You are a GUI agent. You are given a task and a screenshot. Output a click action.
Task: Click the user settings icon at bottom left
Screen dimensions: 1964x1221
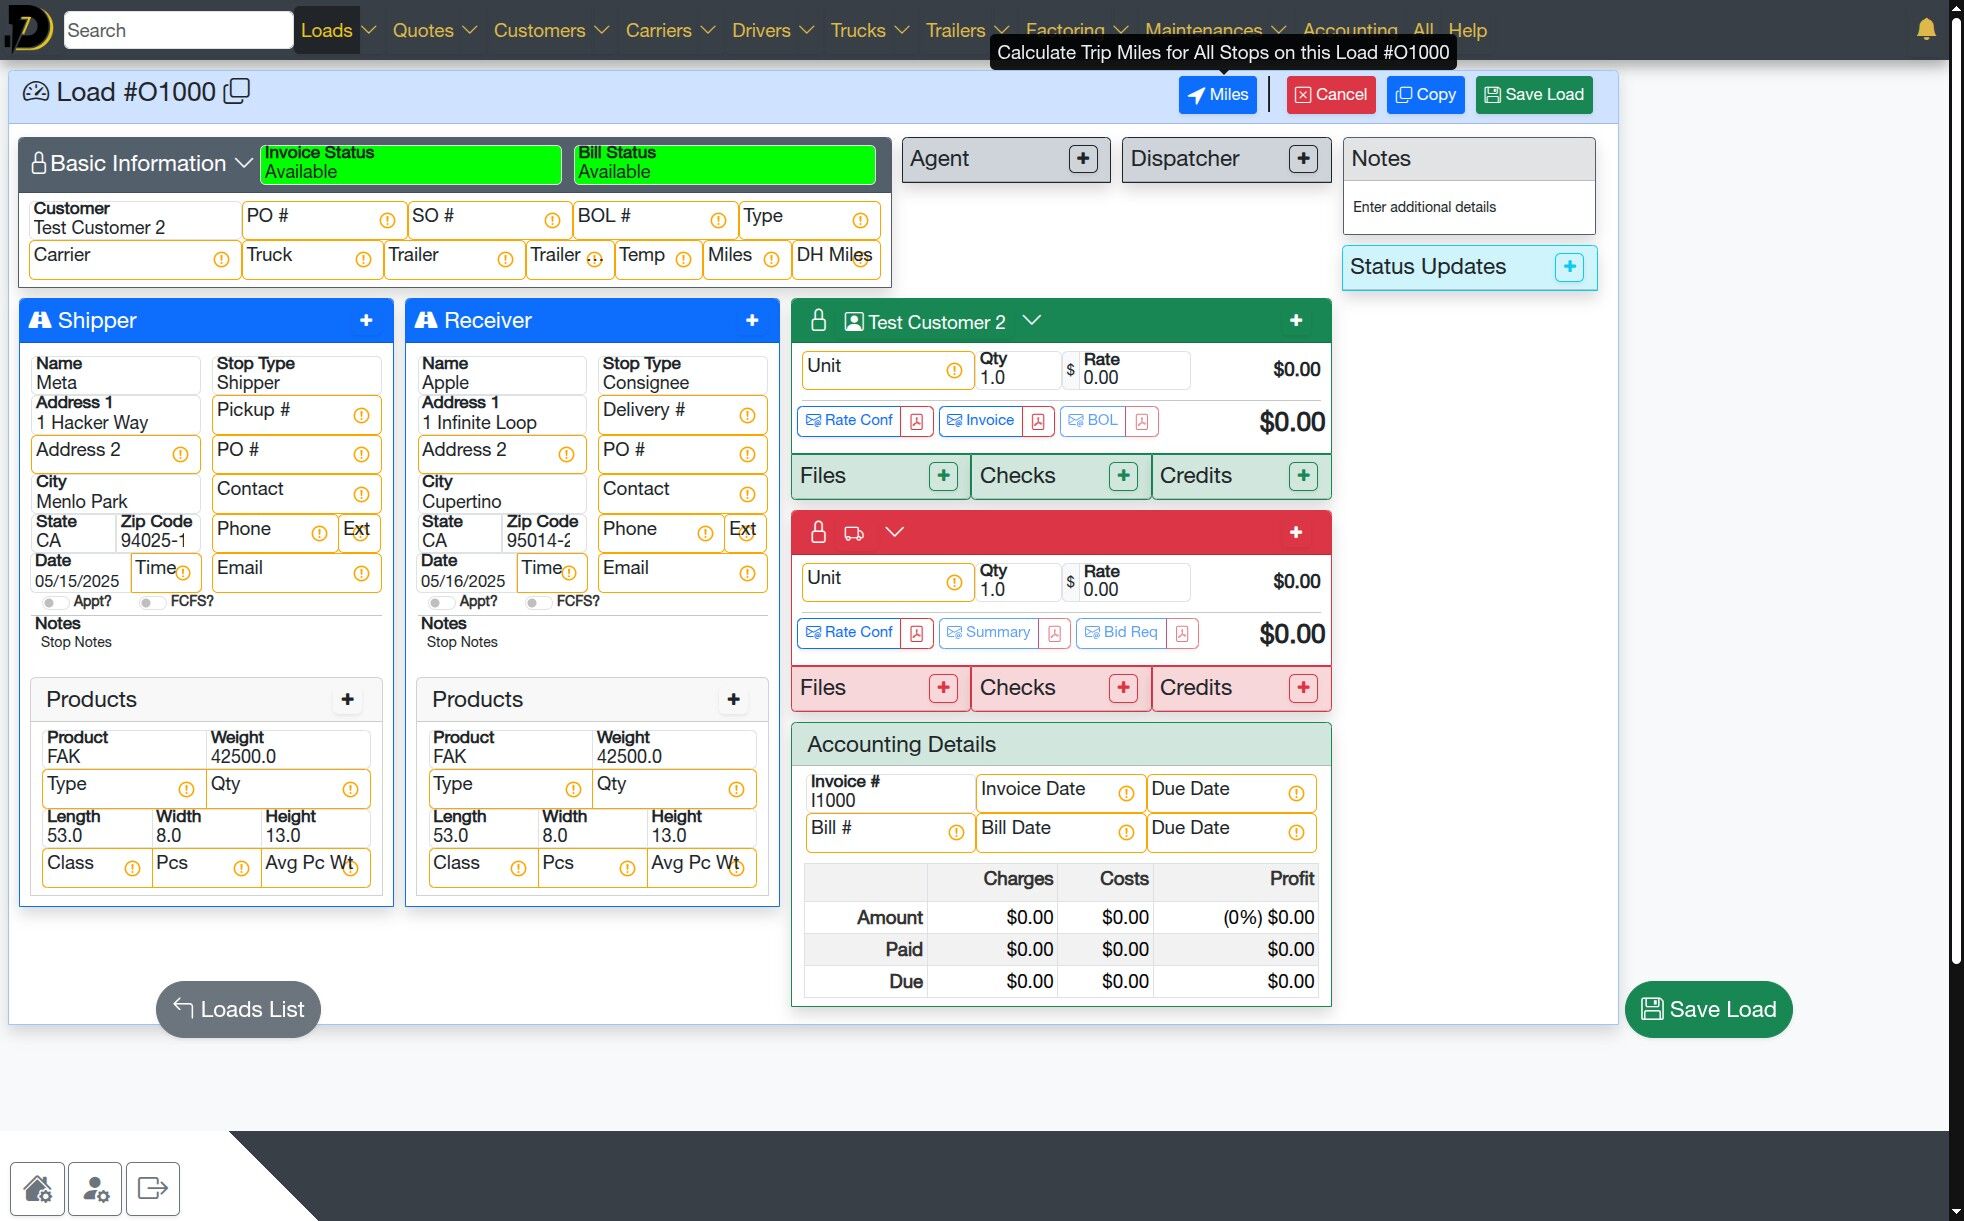(96, 1188)
